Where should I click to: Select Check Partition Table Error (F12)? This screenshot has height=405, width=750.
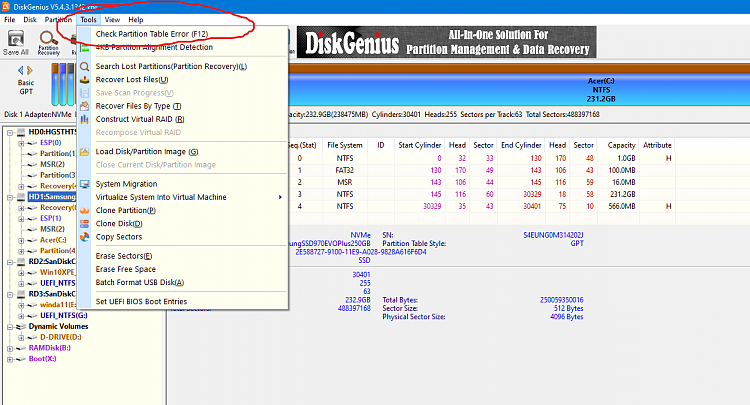152,34
